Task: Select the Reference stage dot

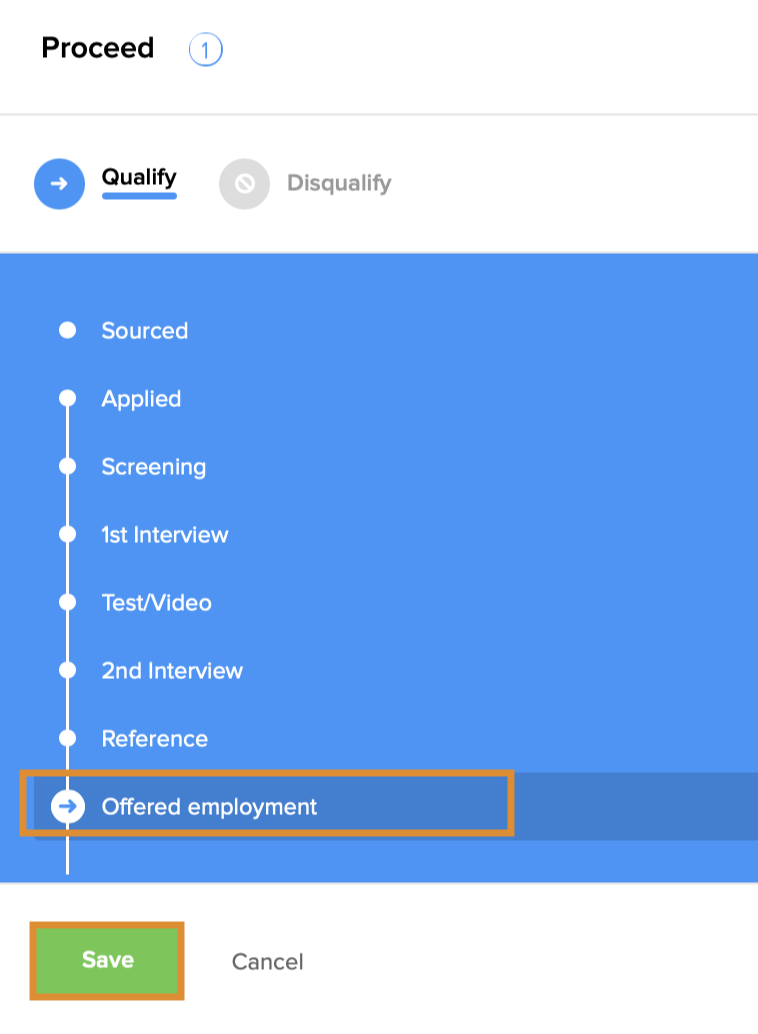Action: click(67, 739)
